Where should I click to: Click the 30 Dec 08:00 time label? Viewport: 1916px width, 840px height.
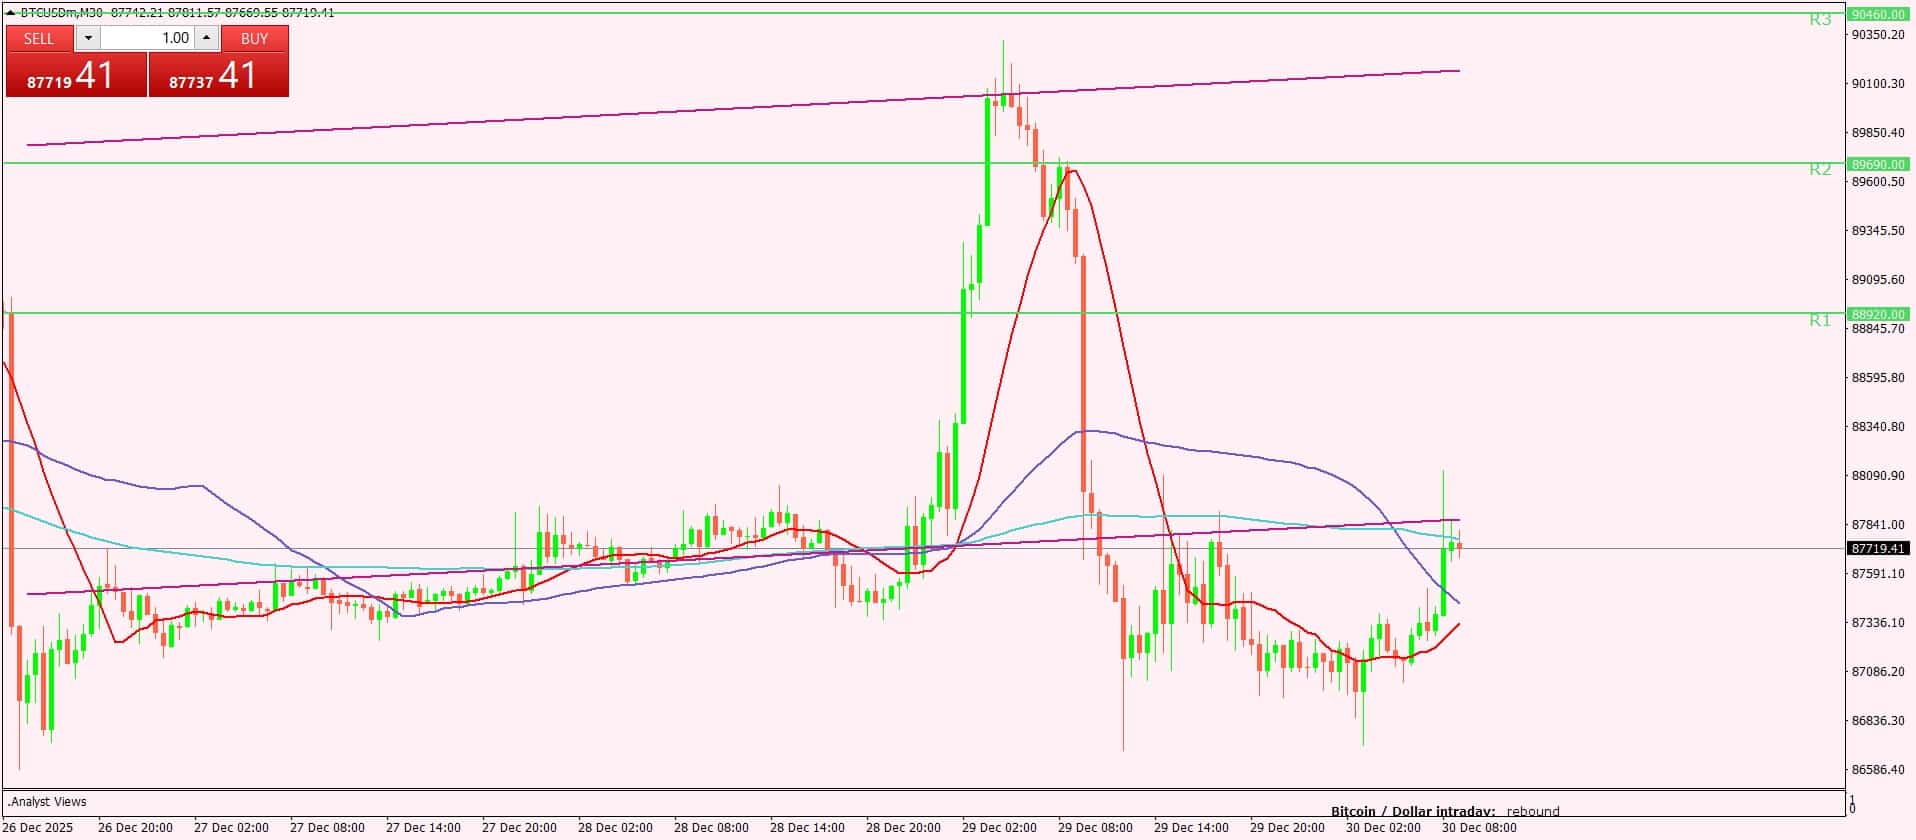click(x=1479, y=827)
